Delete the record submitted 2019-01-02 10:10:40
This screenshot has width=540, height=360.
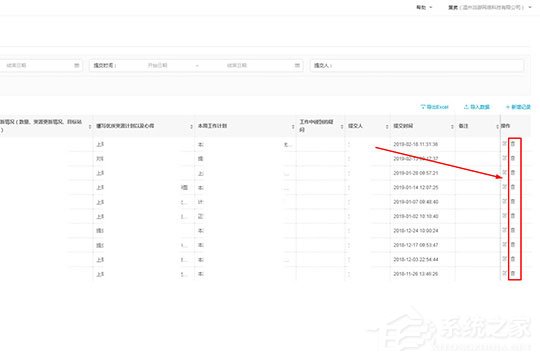coord(513,216)
